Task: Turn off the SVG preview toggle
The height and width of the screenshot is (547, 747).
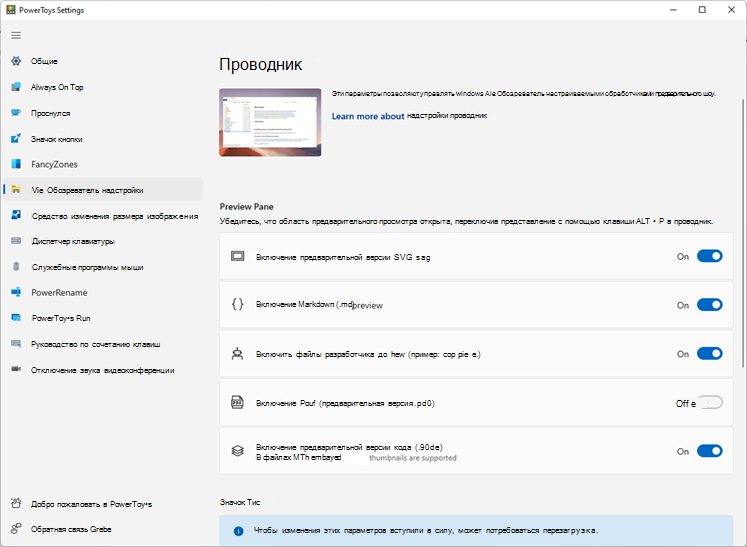Action: pyautogui.click(x=709, y=256)
